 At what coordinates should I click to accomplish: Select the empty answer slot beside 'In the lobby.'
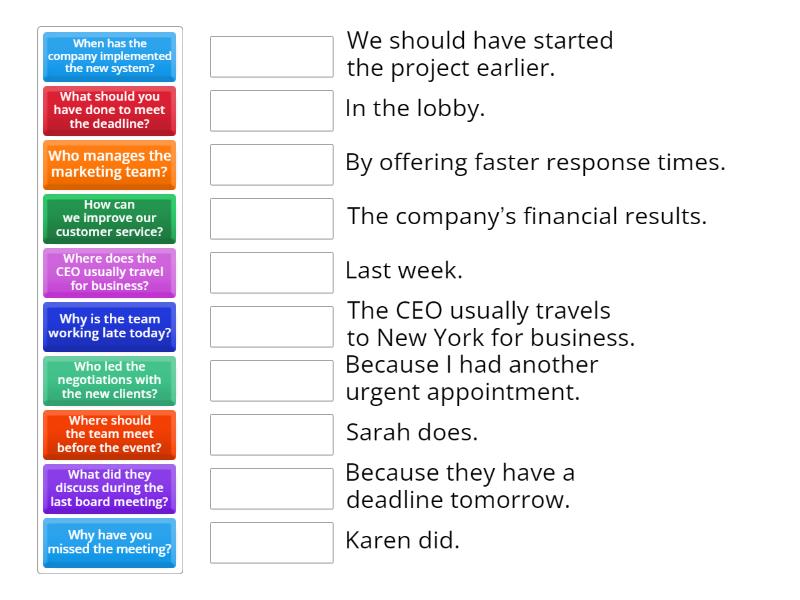click(x=272, y=110)
